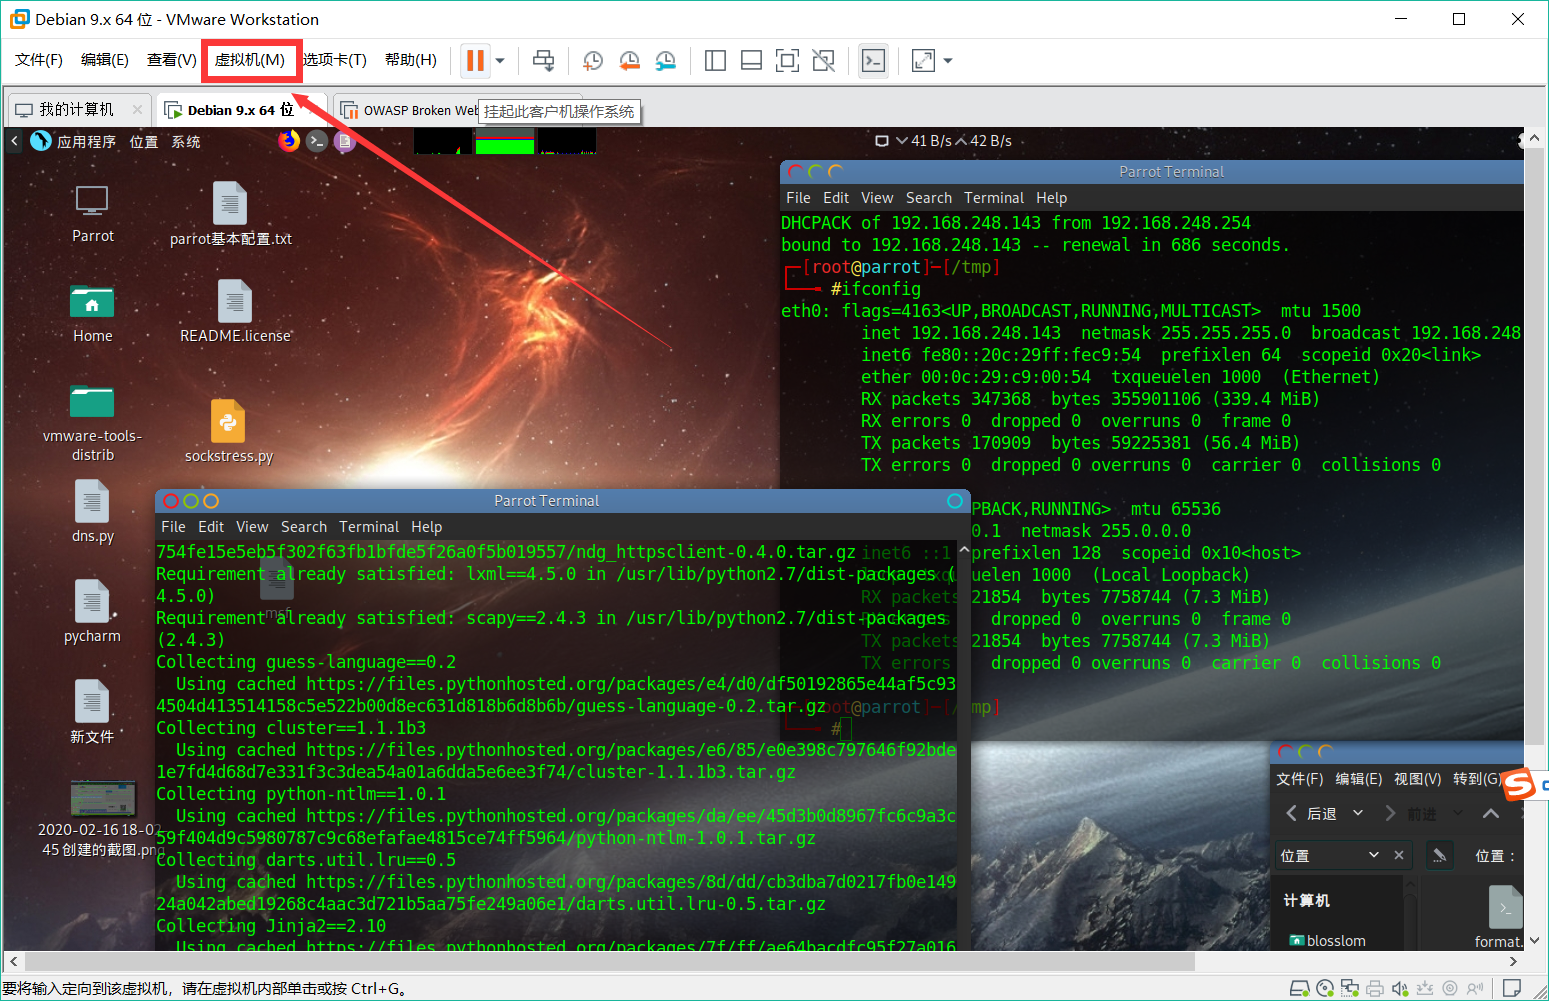This screenshot has width=1549, height=1001.
Task: Close the 我的计算机 tab
Action: coord(137,110)
